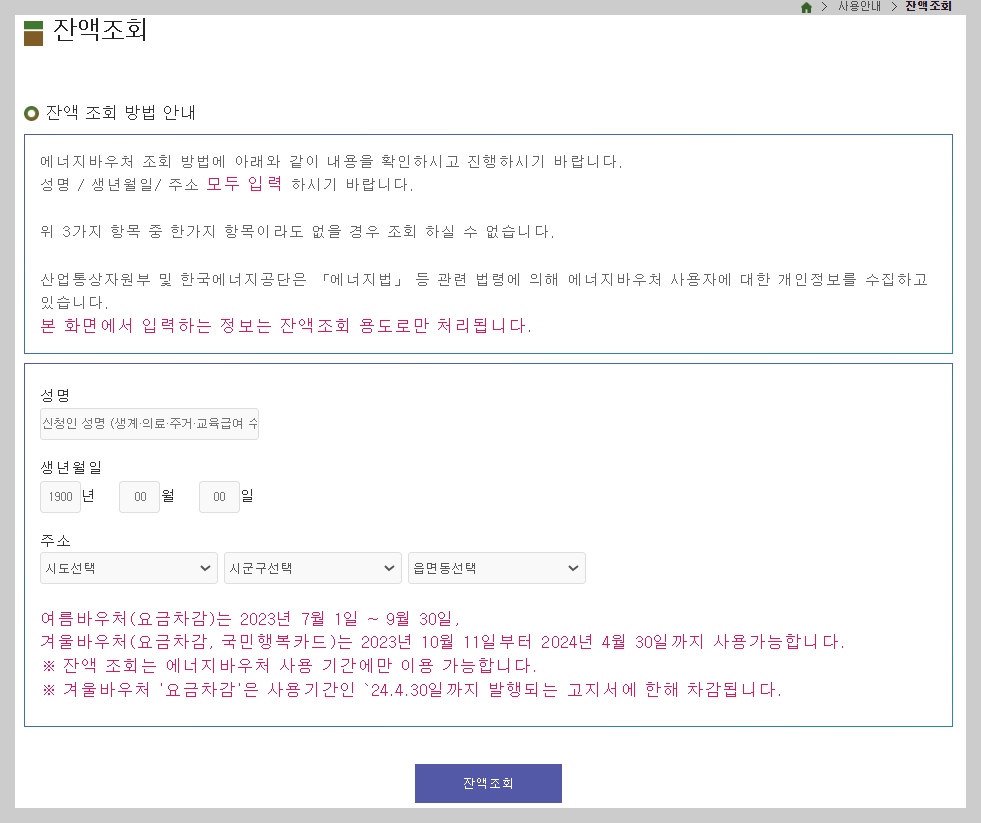Click the blue-bordered guidance notice box
Viewport: 981px width, 823px height.
point(488,243)
